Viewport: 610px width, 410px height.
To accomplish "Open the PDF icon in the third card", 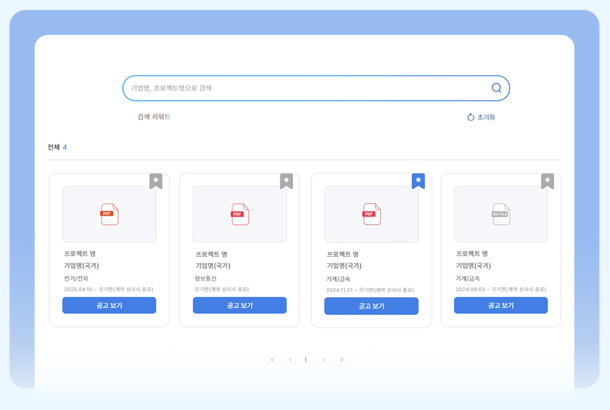I will click(x=371, y=214).
